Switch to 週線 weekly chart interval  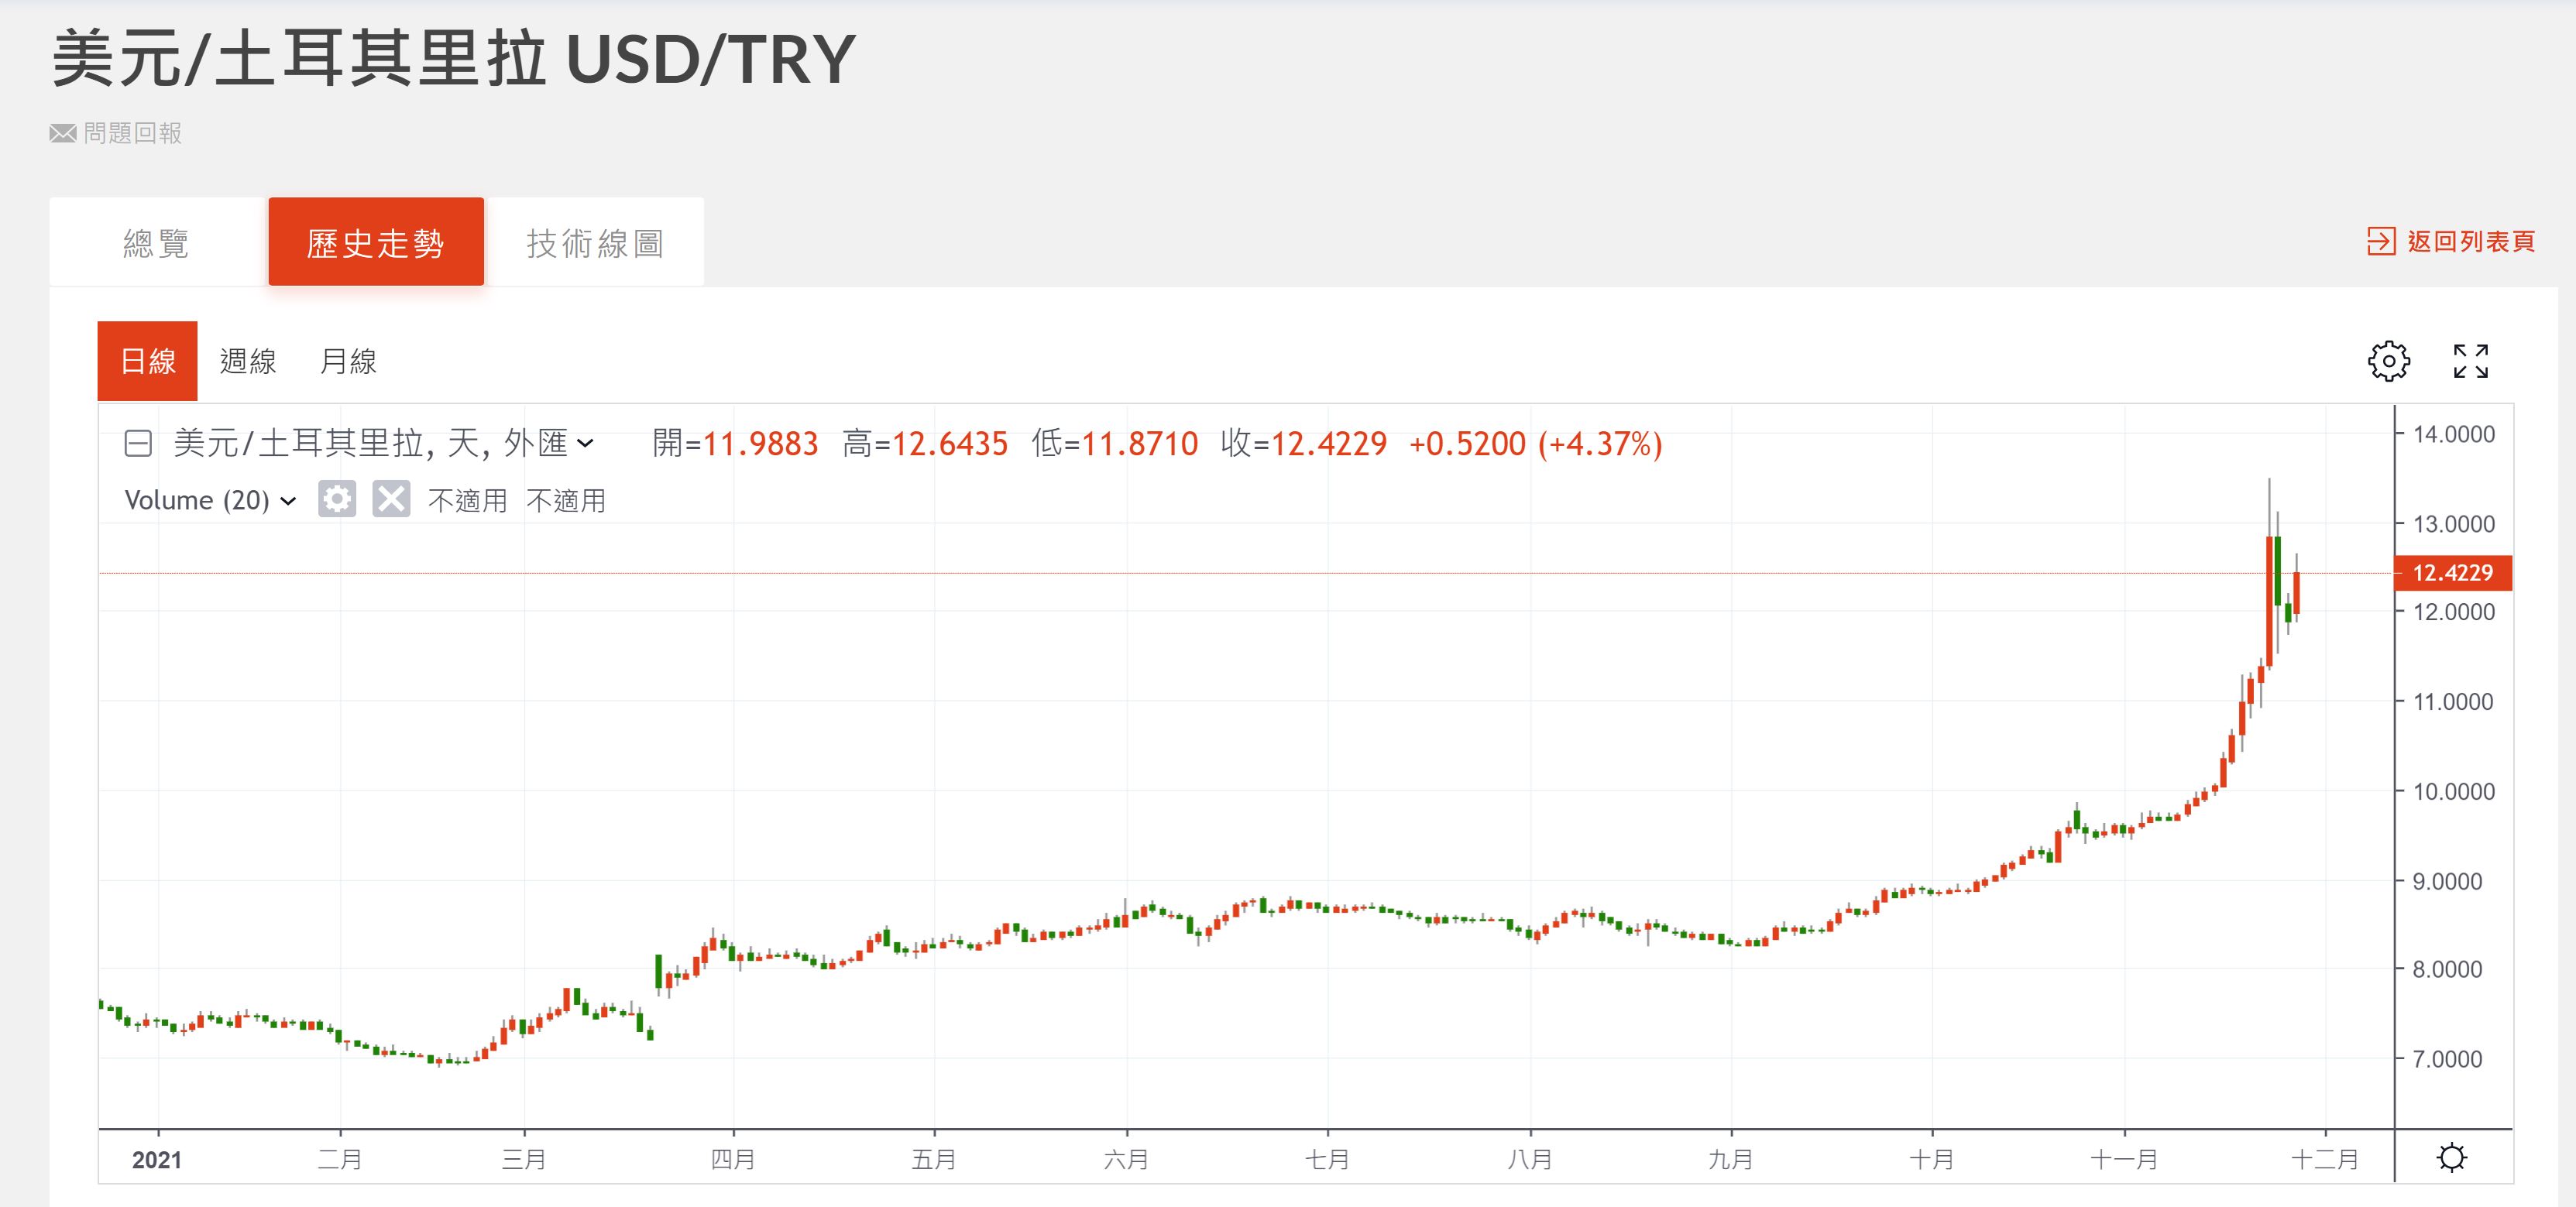248,361
